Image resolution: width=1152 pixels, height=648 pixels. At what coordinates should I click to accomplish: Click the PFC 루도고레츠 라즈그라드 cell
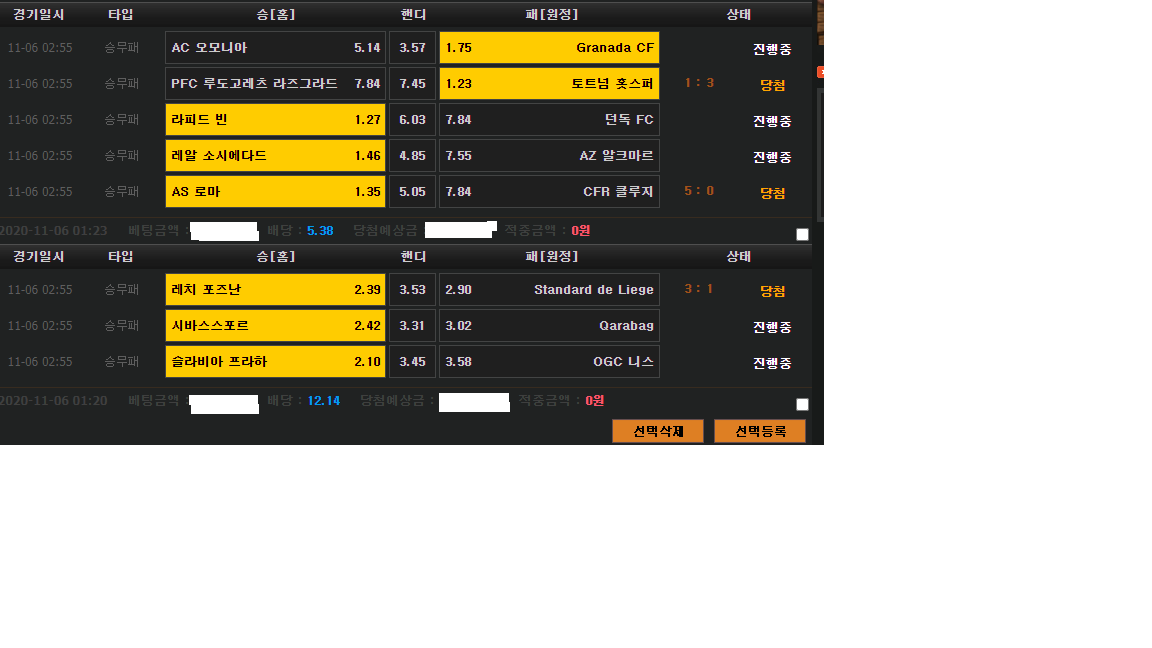pos(275,84)
